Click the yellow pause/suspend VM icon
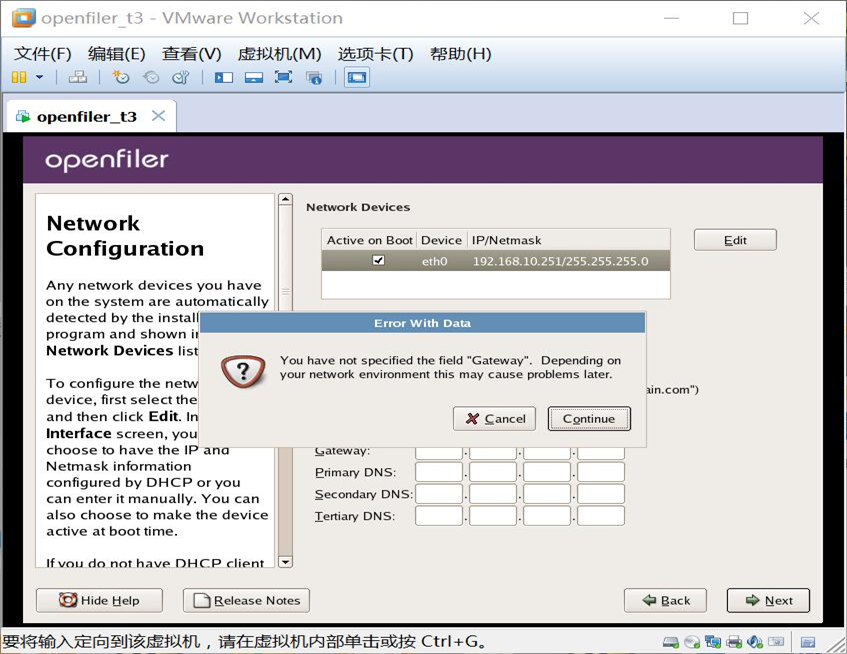This screenshot has width=847, height=654. 19,77
